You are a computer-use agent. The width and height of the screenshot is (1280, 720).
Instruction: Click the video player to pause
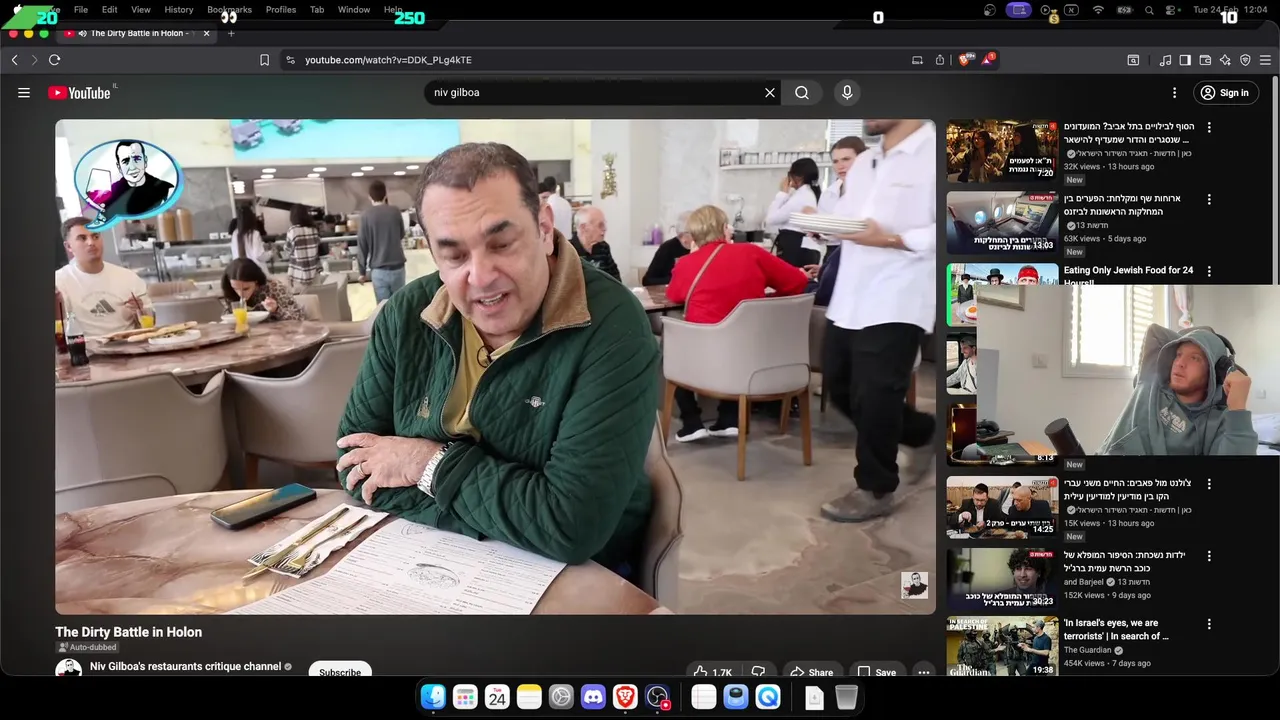coord(495,367)
